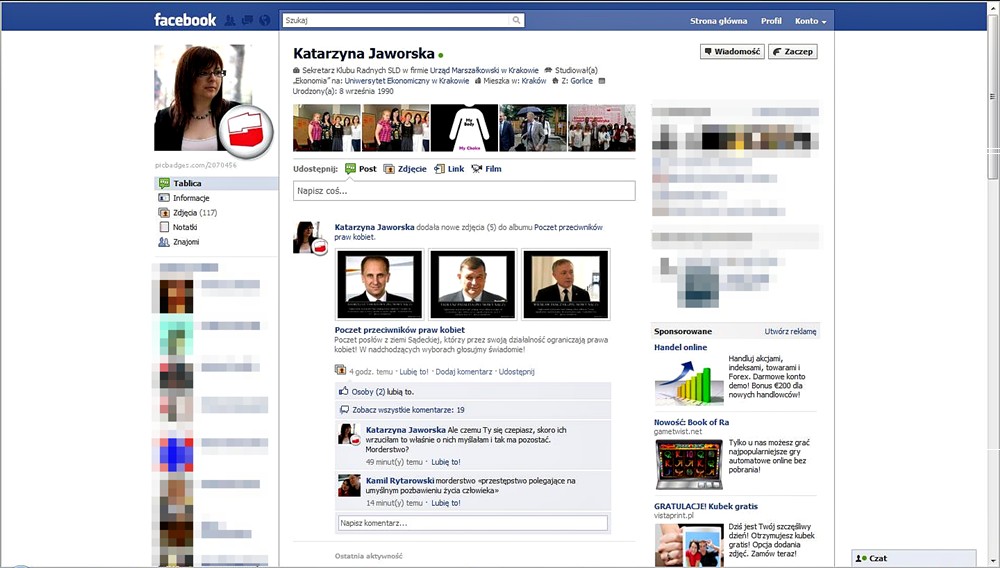Screen dimensions: 1000x568
Task: Click Dodaj komentarz link
Action: click(x=464, y=371)
